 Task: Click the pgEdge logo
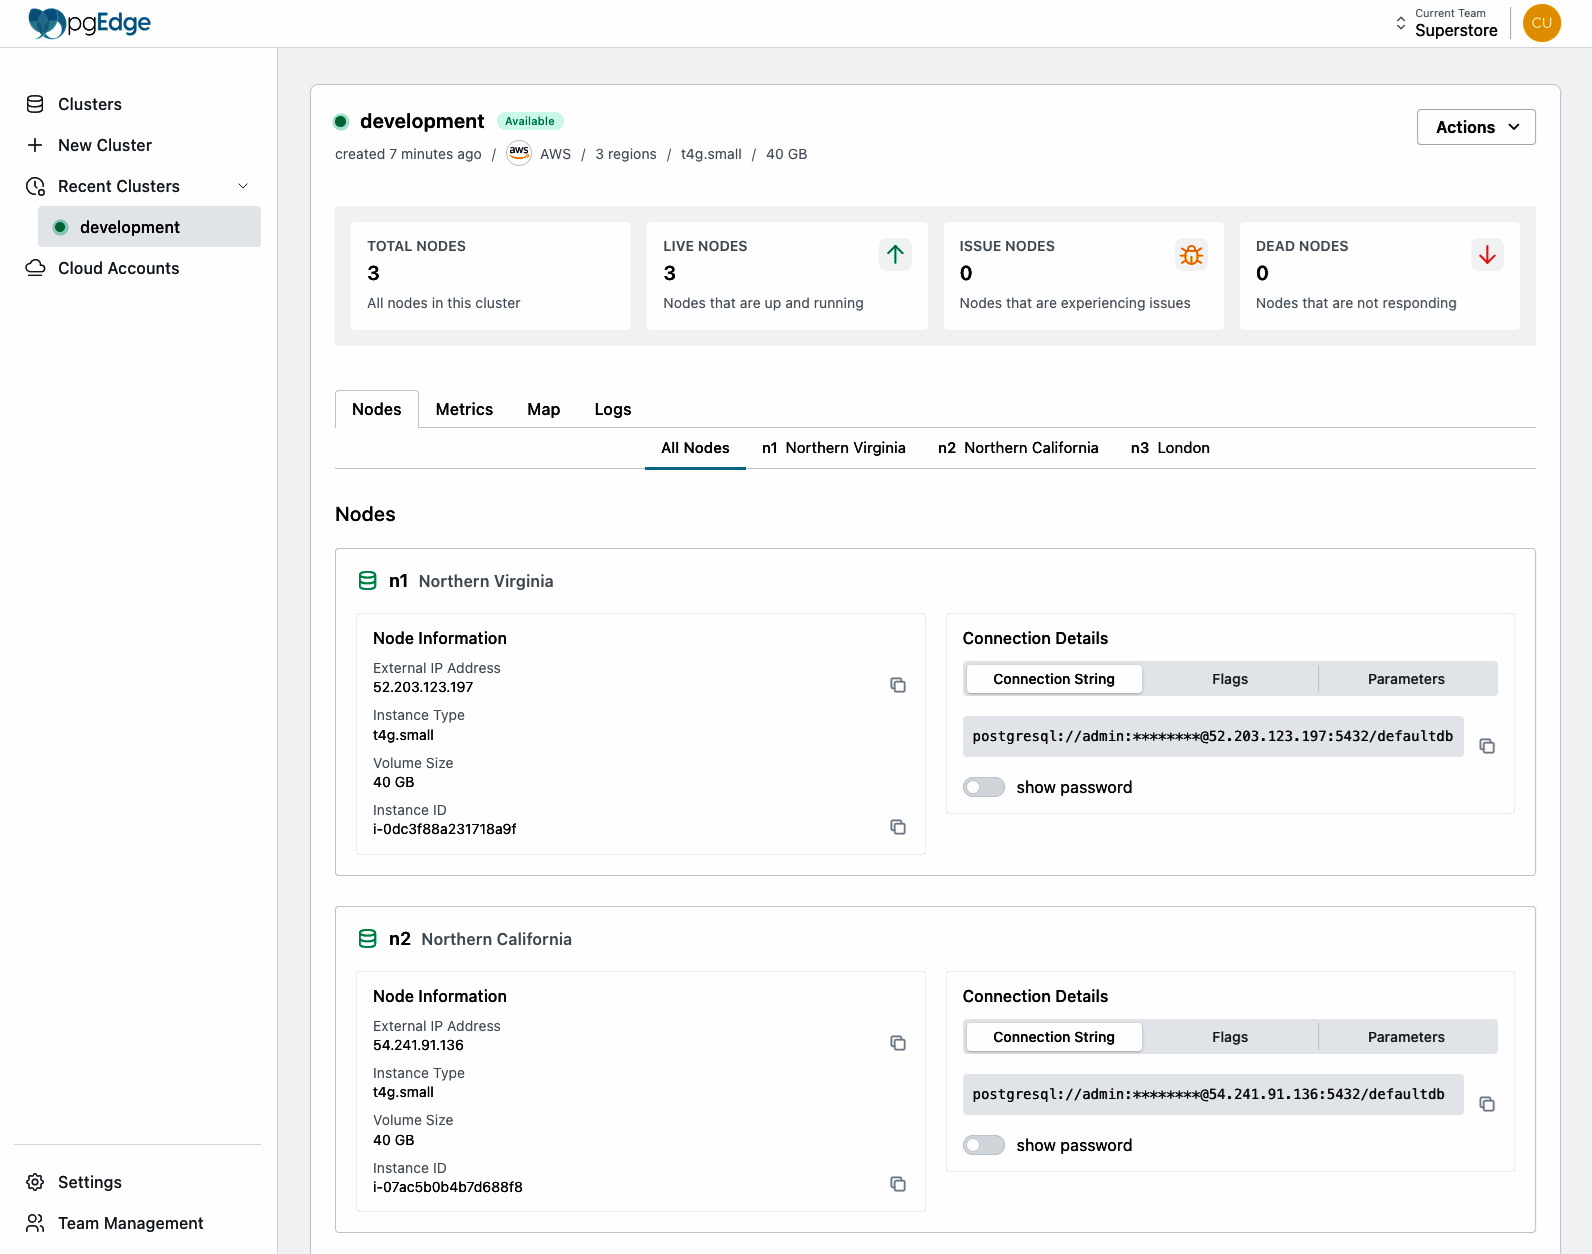(x=90, y=23)
